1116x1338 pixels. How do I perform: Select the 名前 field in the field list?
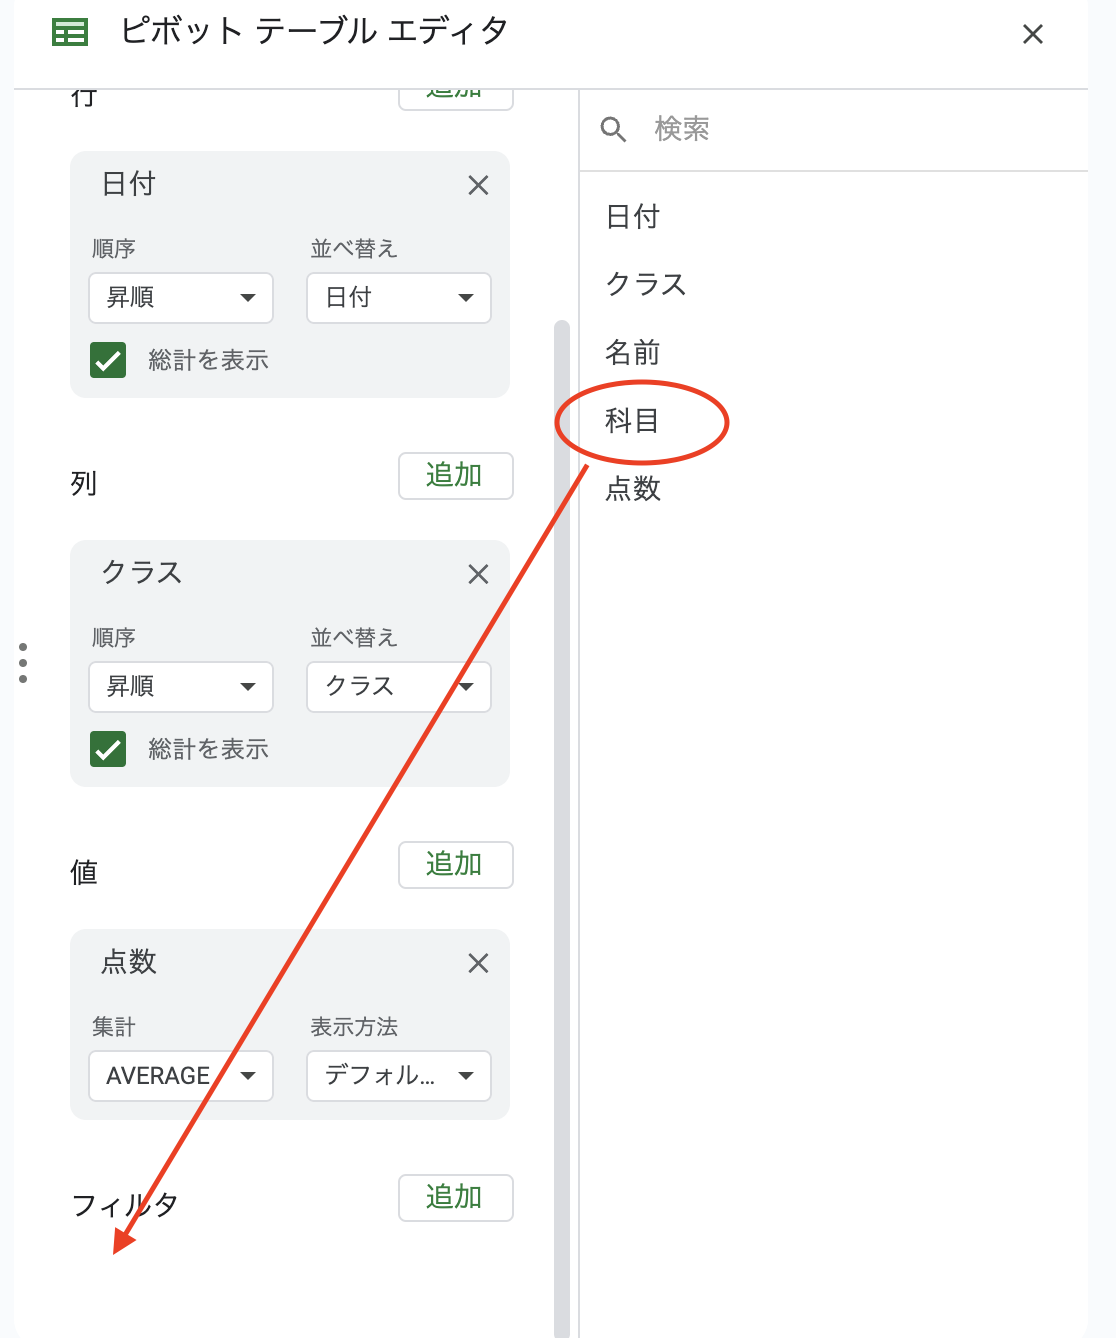[633, 353]
